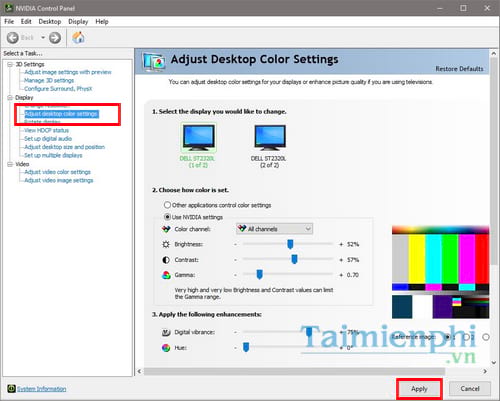Click the color bars reference image

tap(440, 272)
